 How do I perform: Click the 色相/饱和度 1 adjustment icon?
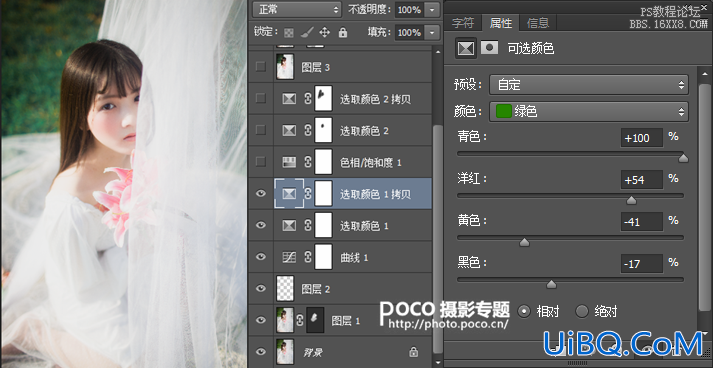click(x=289, y=162)
